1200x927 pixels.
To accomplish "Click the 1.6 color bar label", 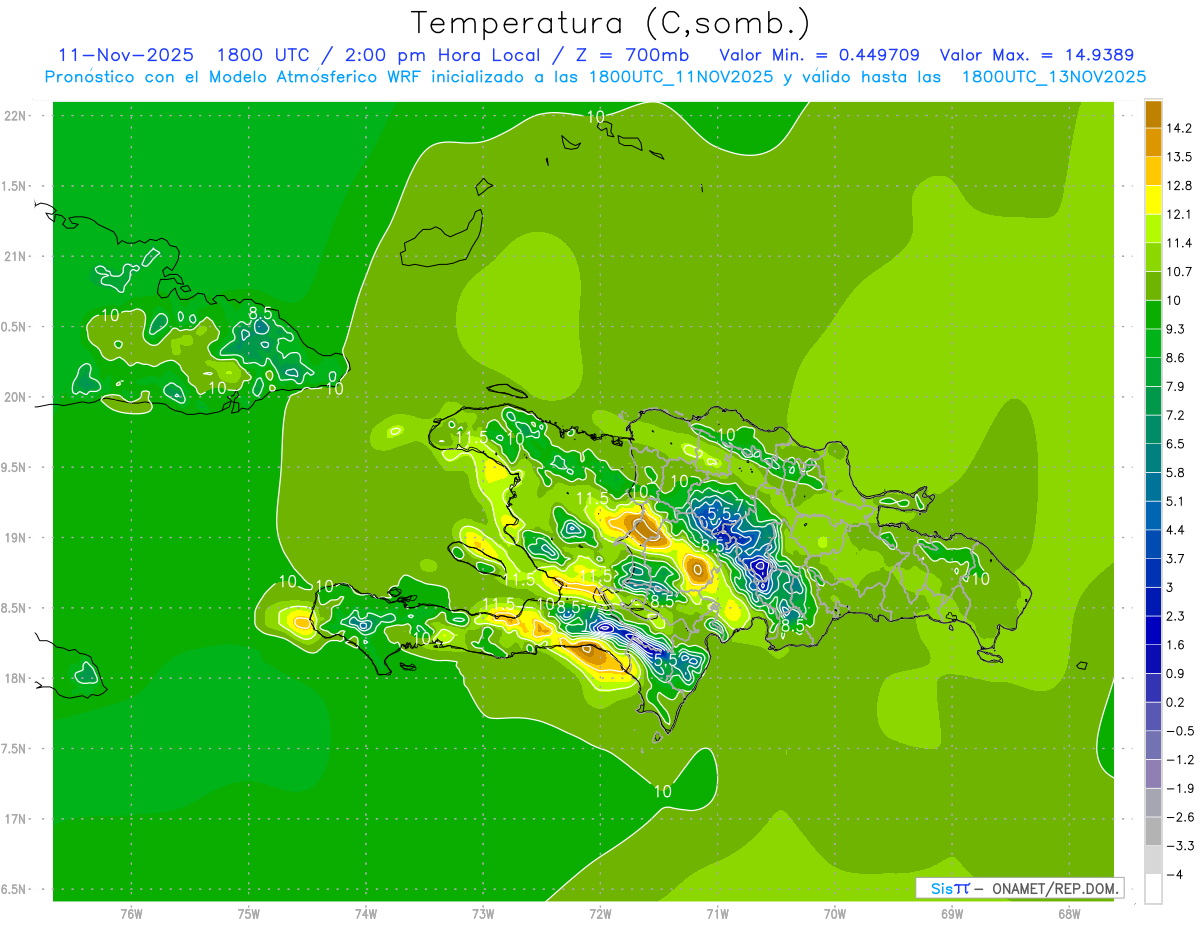I will click(1175, 645).
